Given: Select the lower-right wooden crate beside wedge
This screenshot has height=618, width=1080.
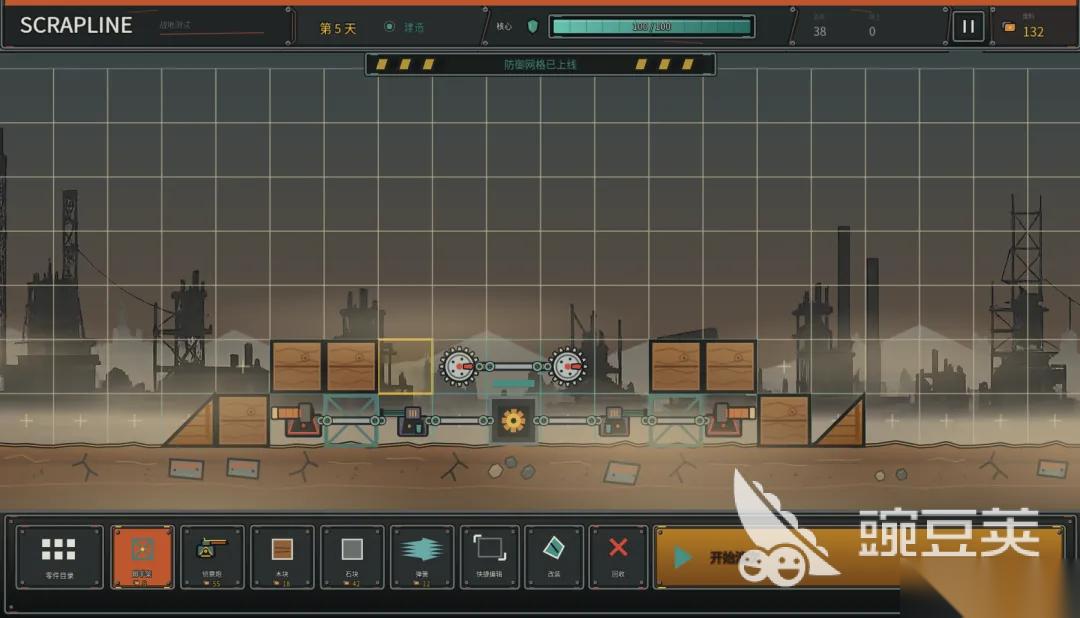Looking at the screenshot, I should pyautogui.click(x=784, y=420).
